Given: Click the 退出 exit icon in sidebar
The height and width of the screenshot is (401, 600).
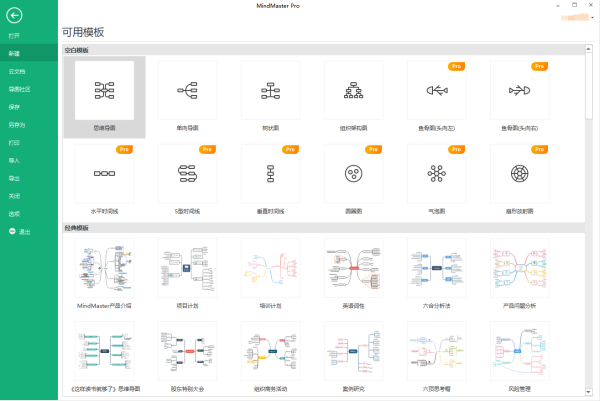Looking at the screenshot, I should coord(12,231).
